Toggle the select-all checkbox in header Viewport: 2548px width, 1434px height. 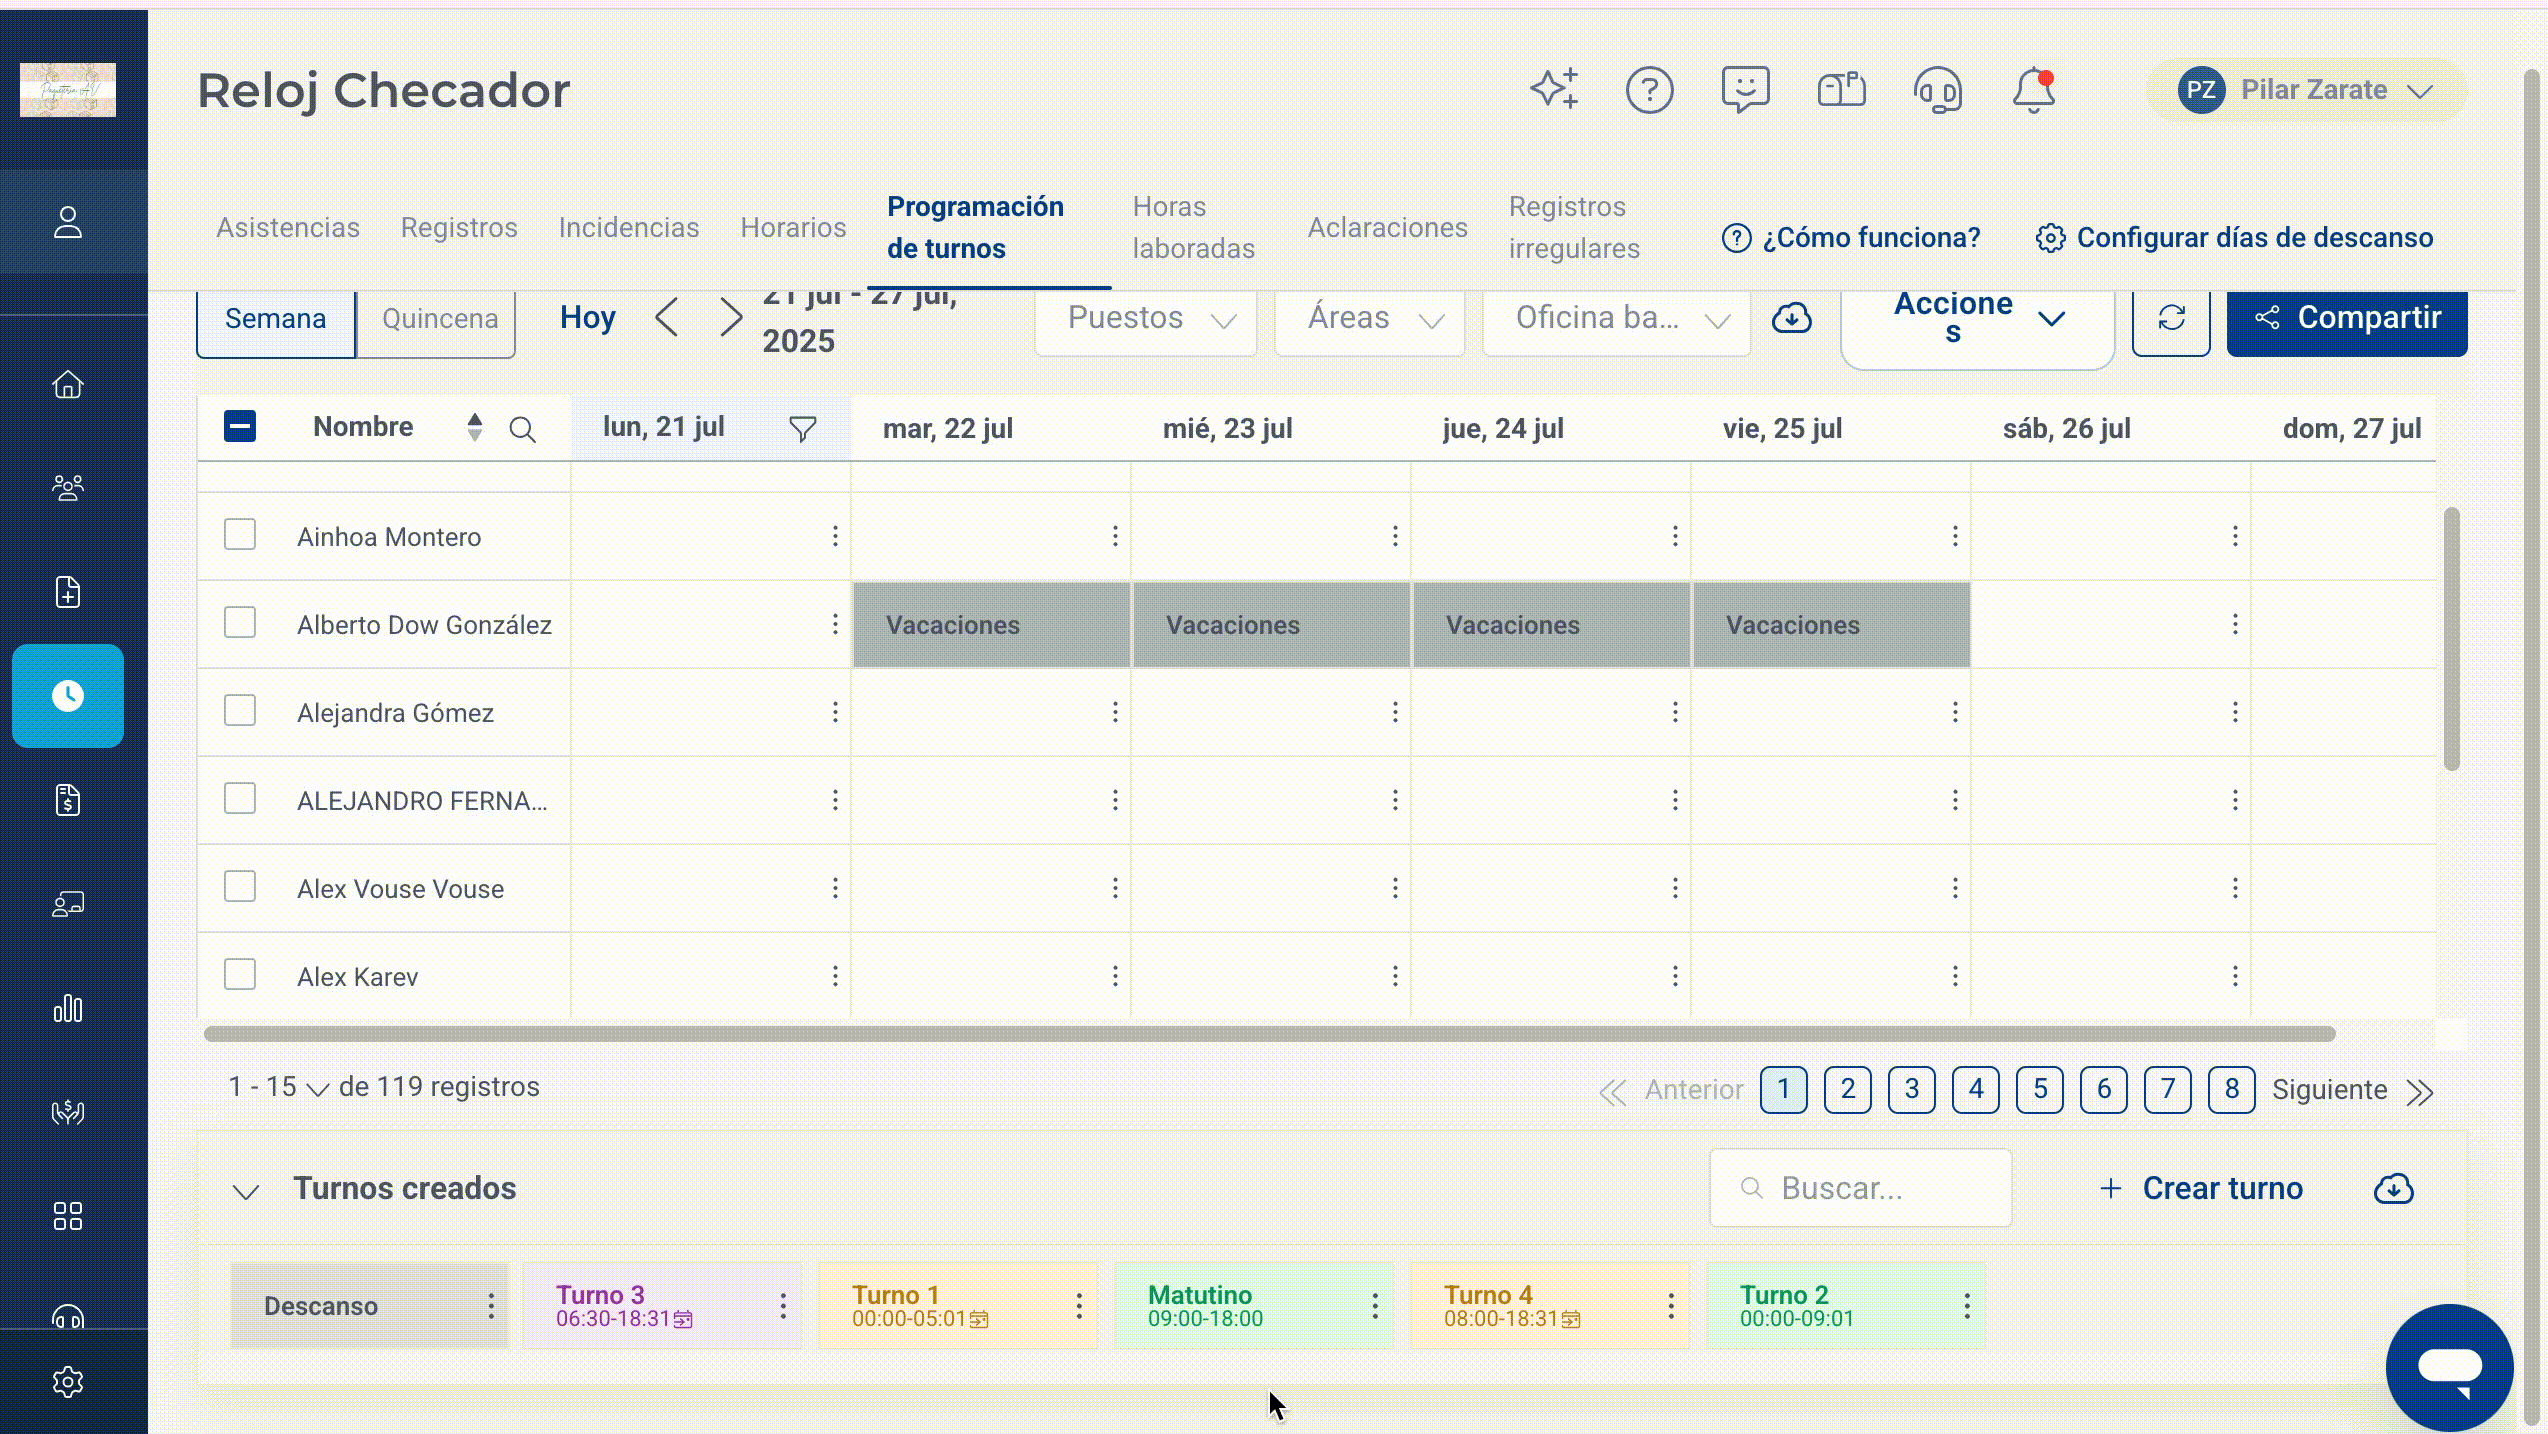pos(240,427)
